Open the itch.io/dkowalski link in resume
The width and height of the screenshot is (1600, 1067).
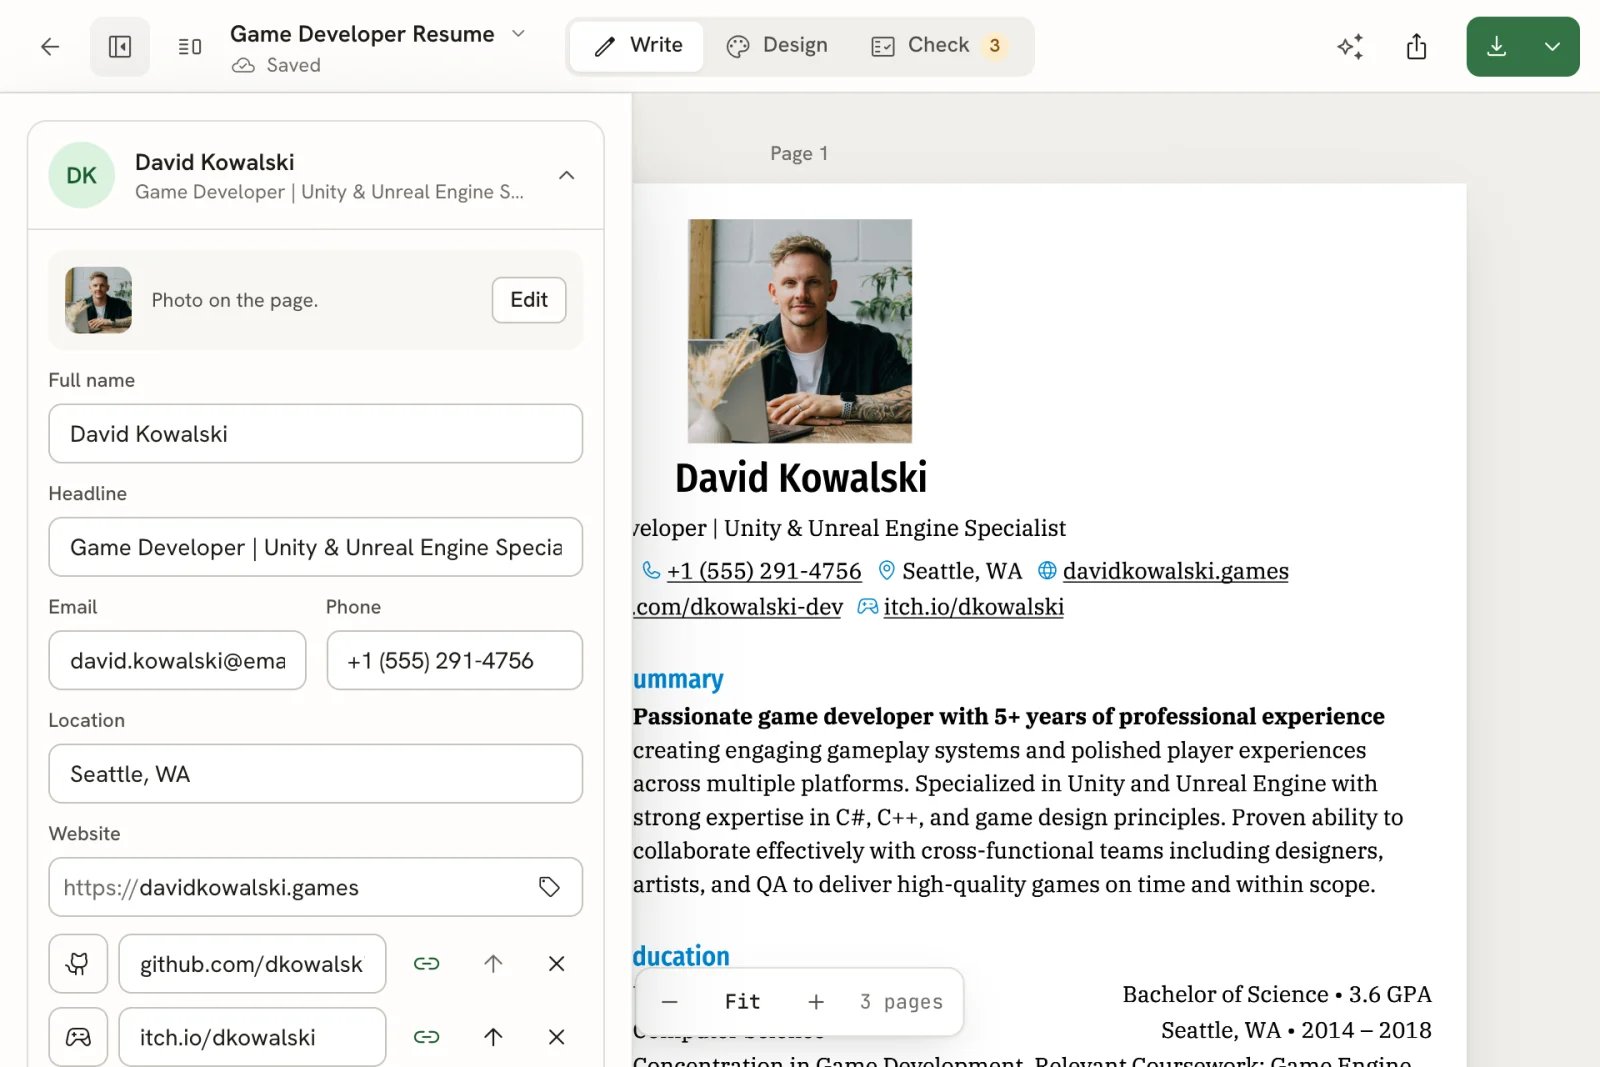973,607
